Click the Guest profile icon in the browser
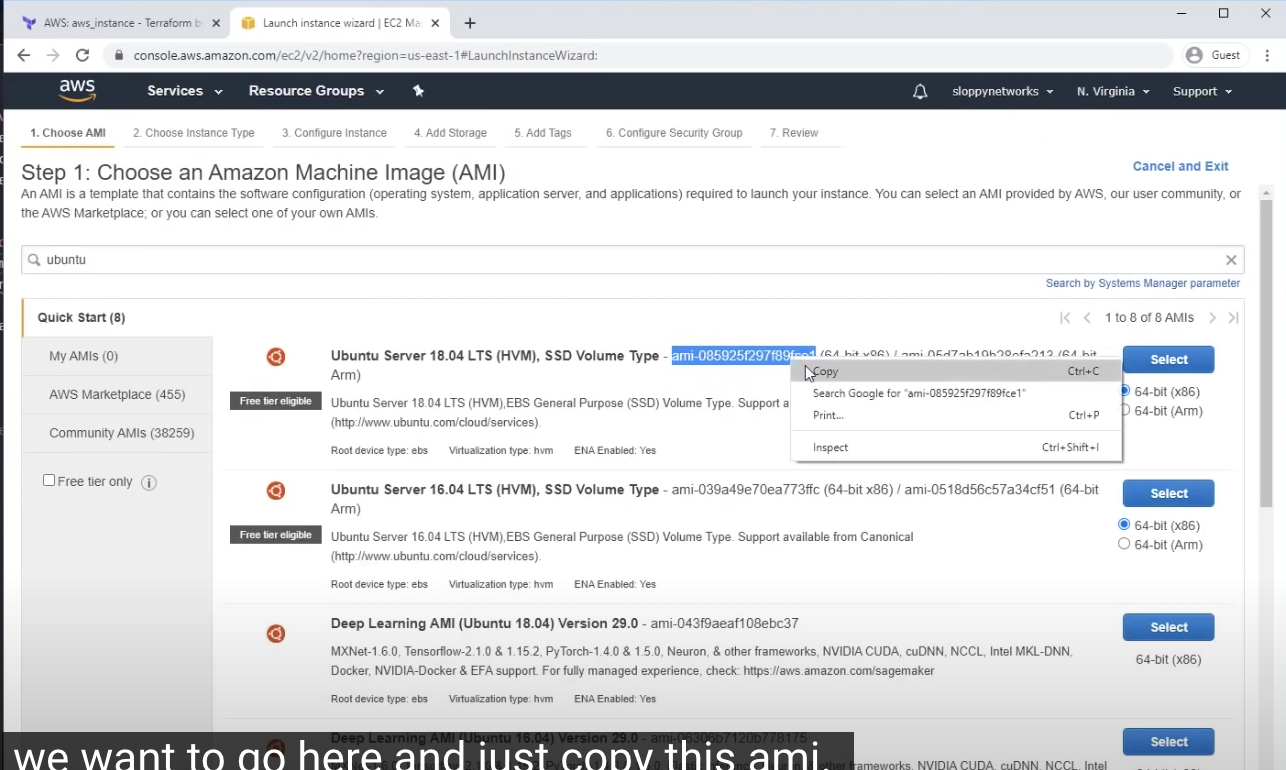The width and height of the screenshot is (1286, 770). coord(1197,55)
